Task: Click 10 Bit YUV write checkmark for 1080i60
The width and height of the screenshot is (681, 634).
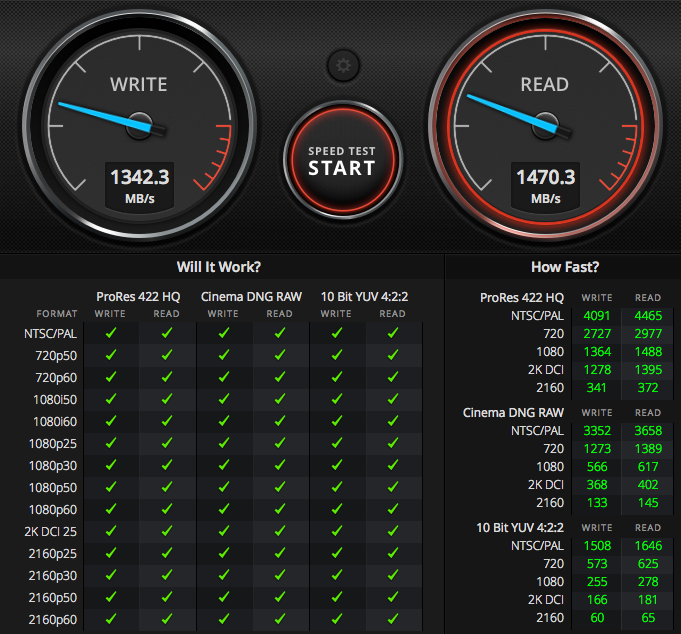Action: click(x=337, y=420)
